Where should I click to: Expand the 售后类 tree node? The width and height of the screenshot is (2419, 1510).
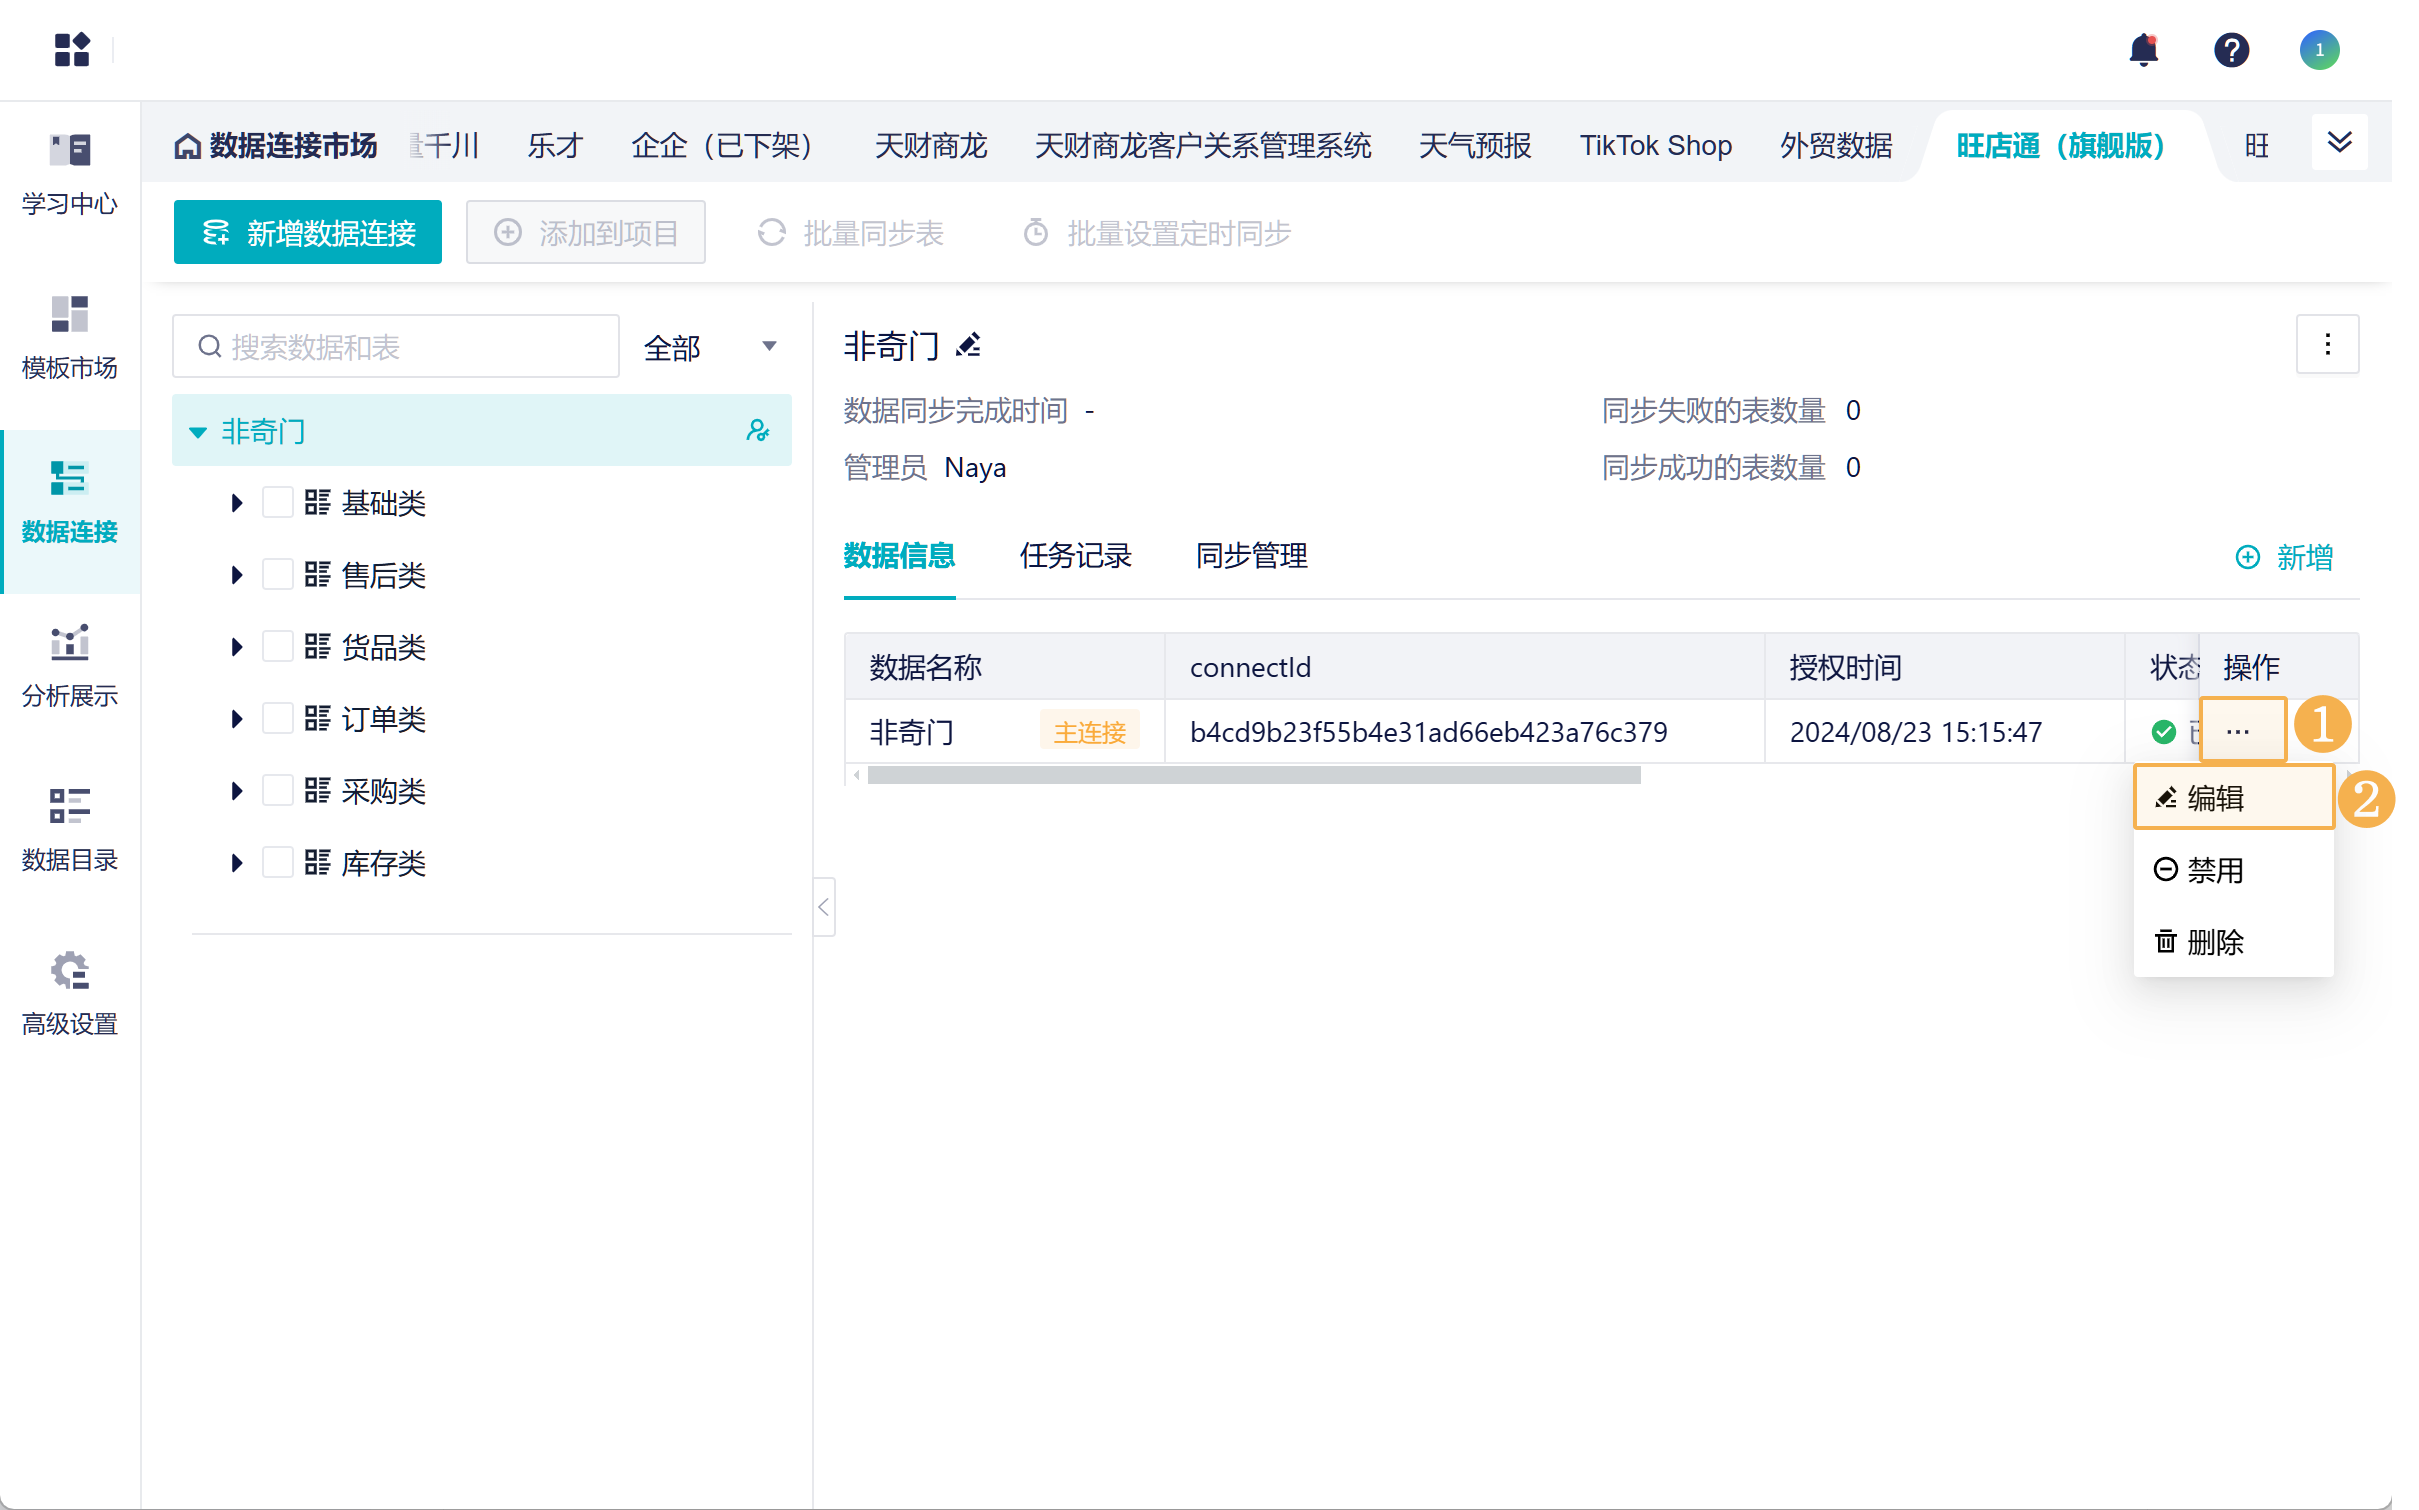coord(236,574)
